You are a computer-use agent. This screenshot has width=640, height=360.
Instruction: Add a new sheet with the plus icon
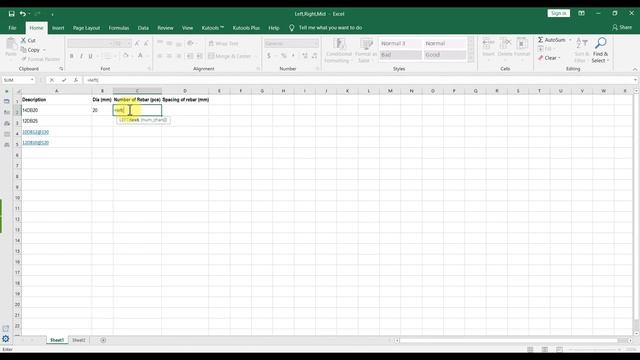coord(103,340)
